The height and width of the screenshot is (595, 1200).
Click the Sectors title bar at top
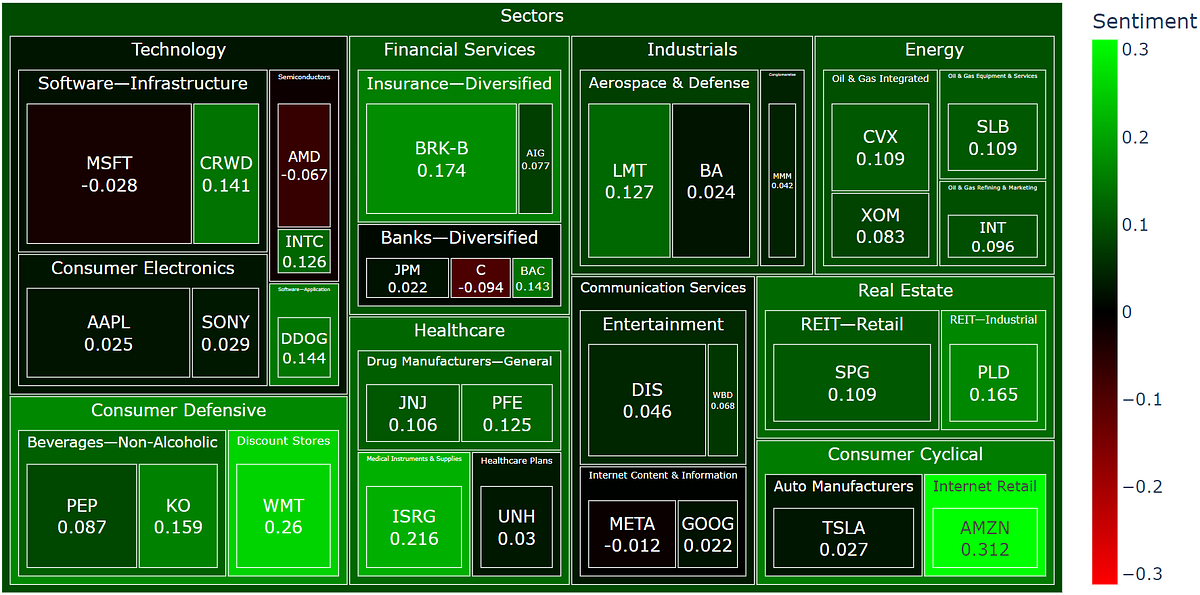click(x=533, y=16)
